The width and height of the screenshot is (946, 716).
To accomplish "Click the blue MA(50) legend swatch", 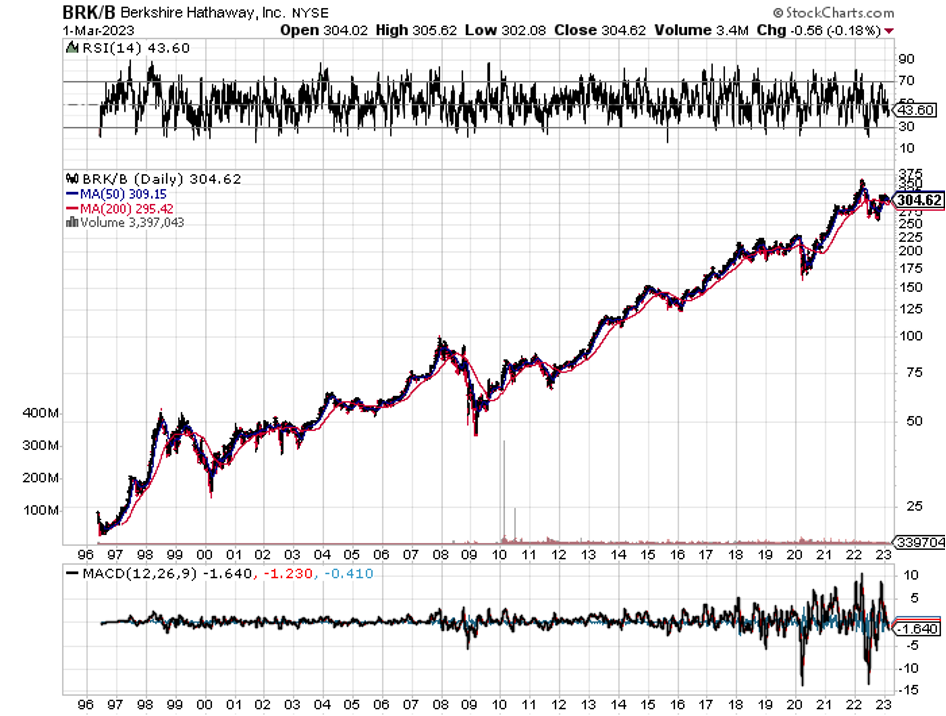I will pos(71,193).
